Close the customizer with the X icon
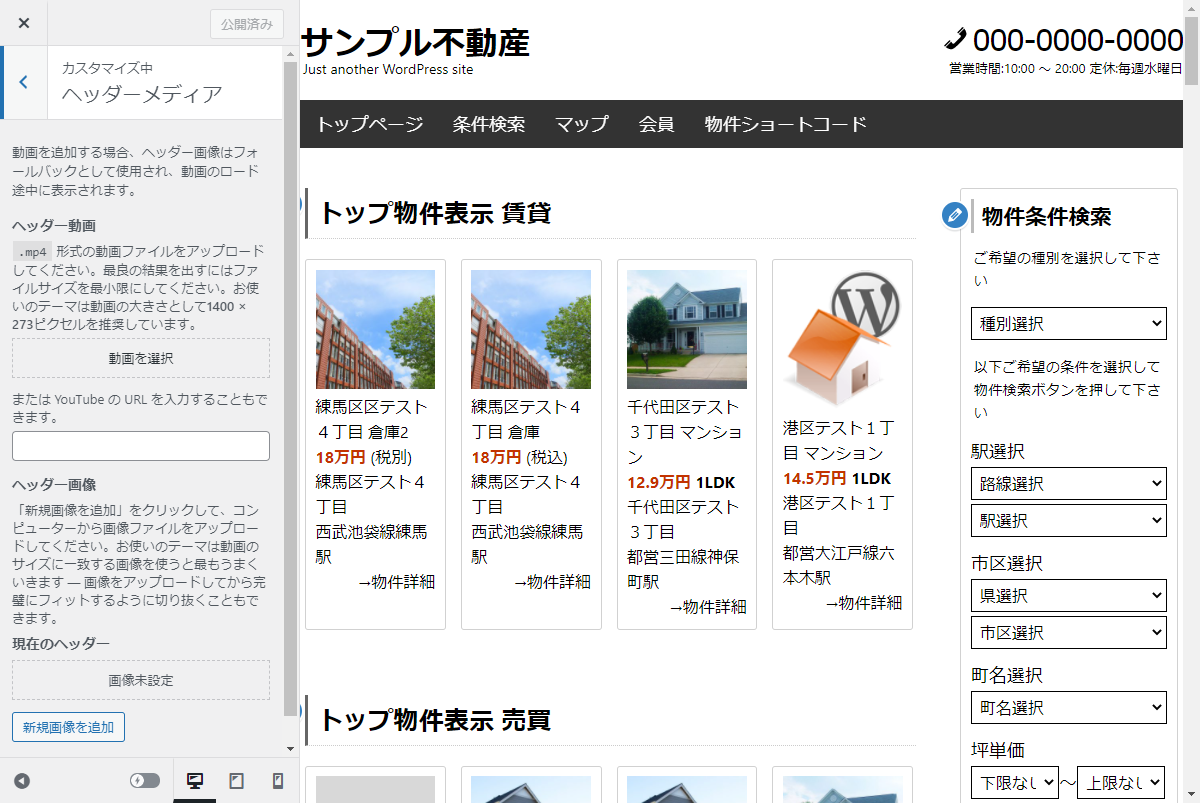1200x803 pixels. coord(24,24)
